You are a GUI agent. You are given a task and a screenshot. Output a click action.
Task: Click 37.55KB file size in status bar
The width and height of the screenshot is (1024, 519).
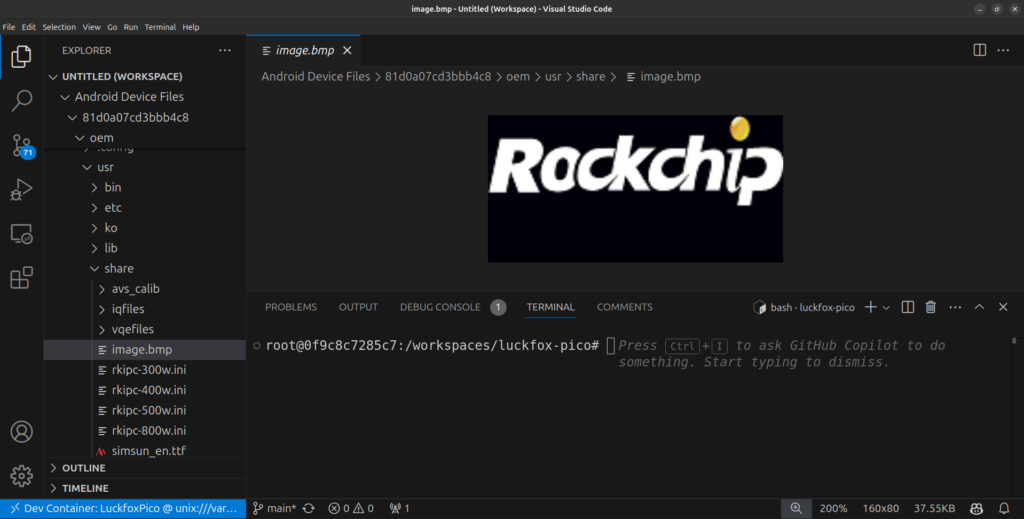tap(934, 508)
